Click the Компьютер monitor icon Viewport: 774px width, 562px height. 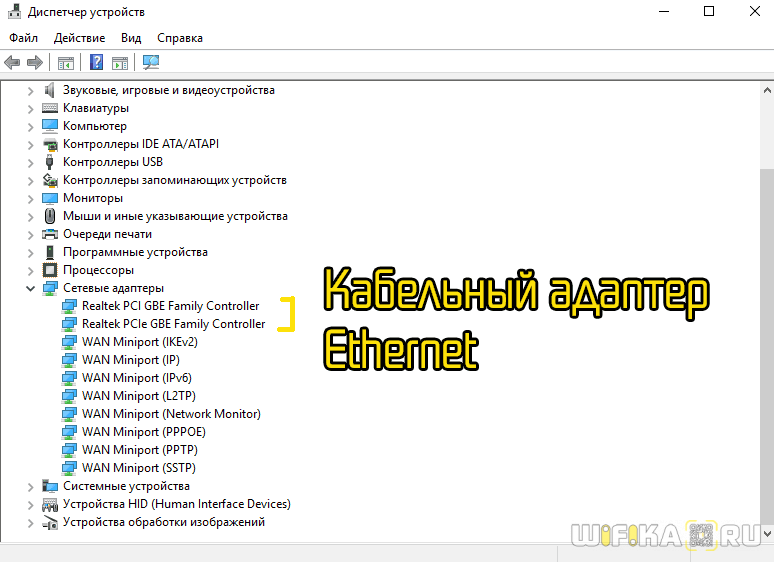pyautogui.click(x=50, y=126)
